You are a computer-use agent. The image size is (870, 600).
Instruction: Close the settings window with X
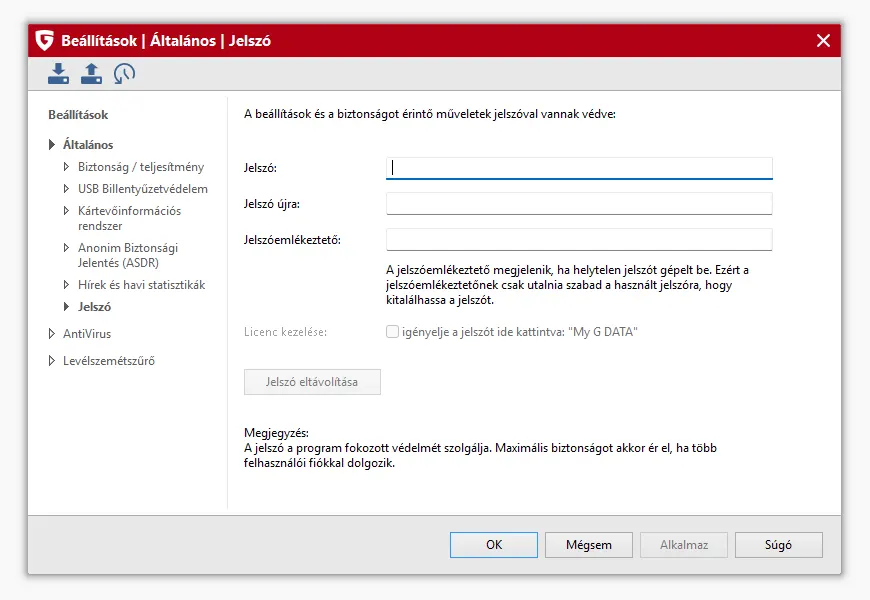click(x=823, y=41)
